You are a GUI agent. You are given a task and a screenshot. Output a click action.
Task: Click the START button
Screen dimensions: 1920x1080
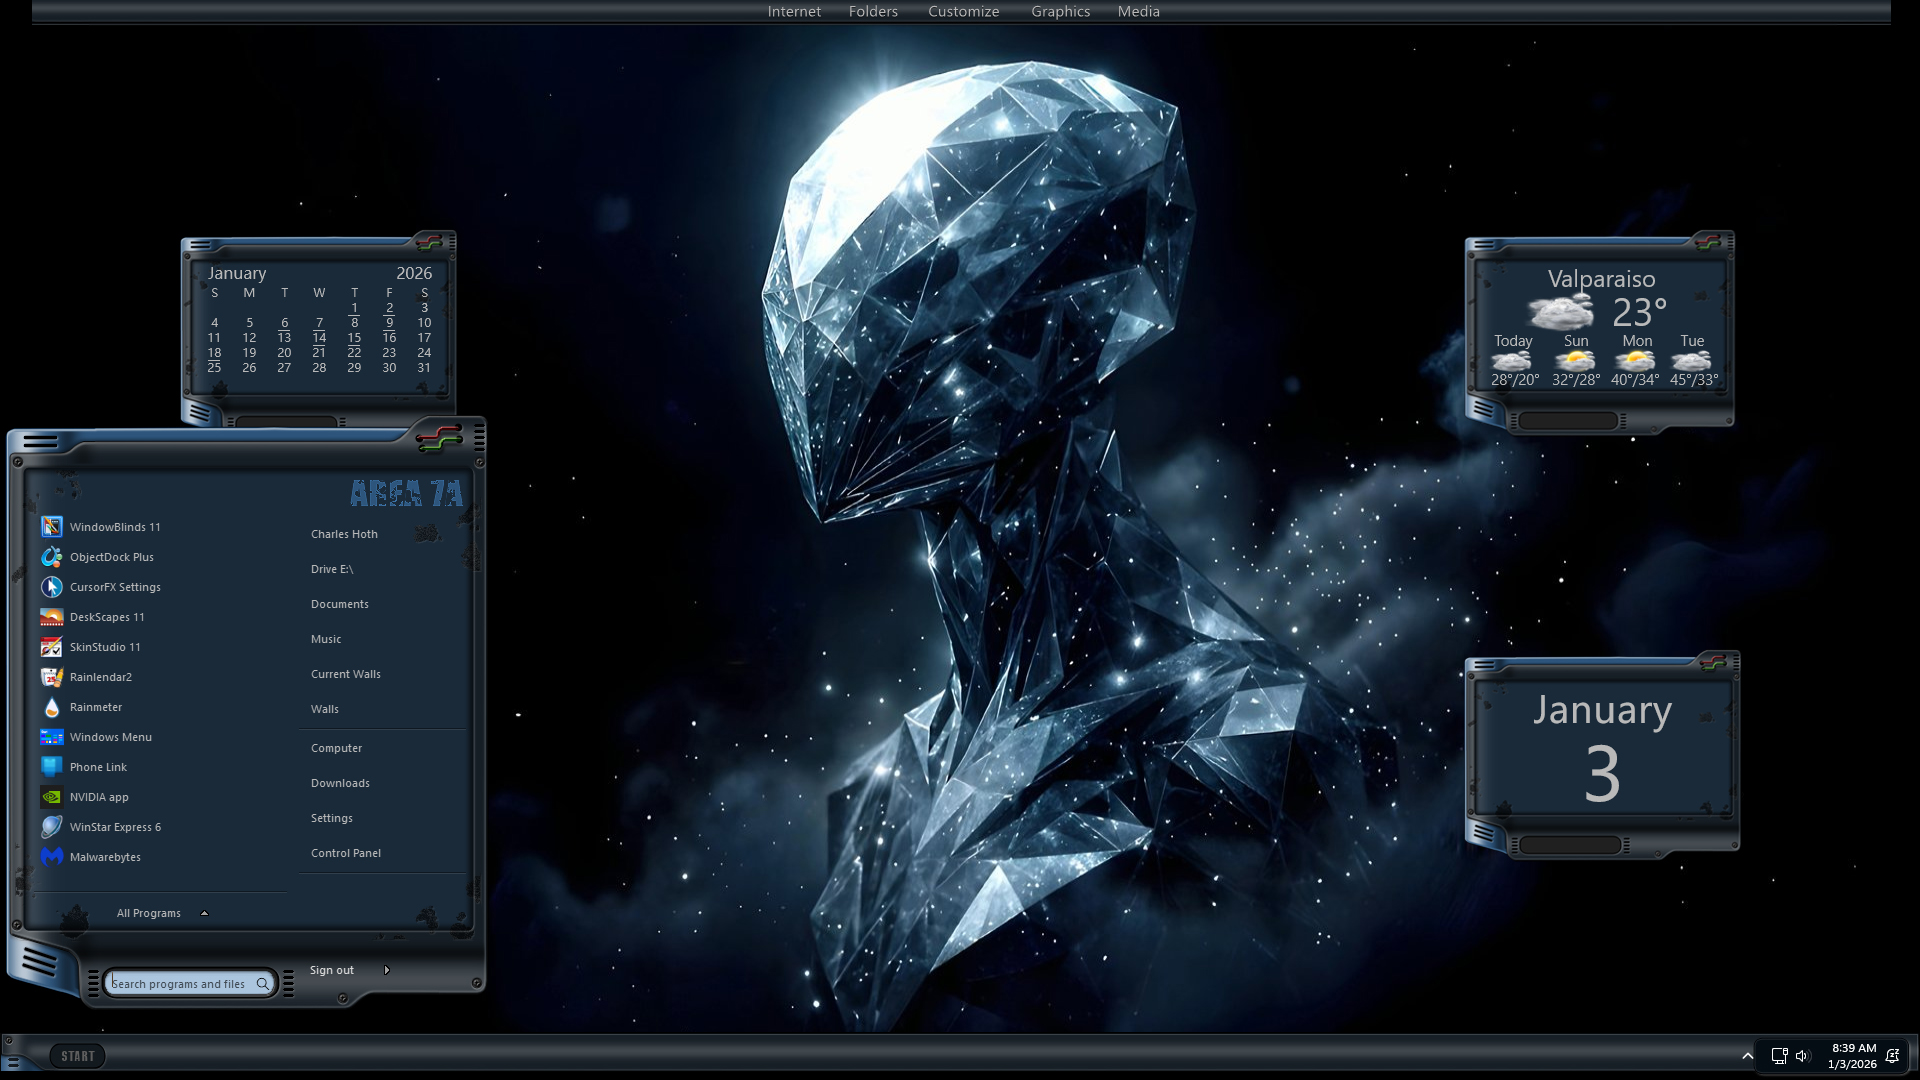click(x=78, y=1056)
